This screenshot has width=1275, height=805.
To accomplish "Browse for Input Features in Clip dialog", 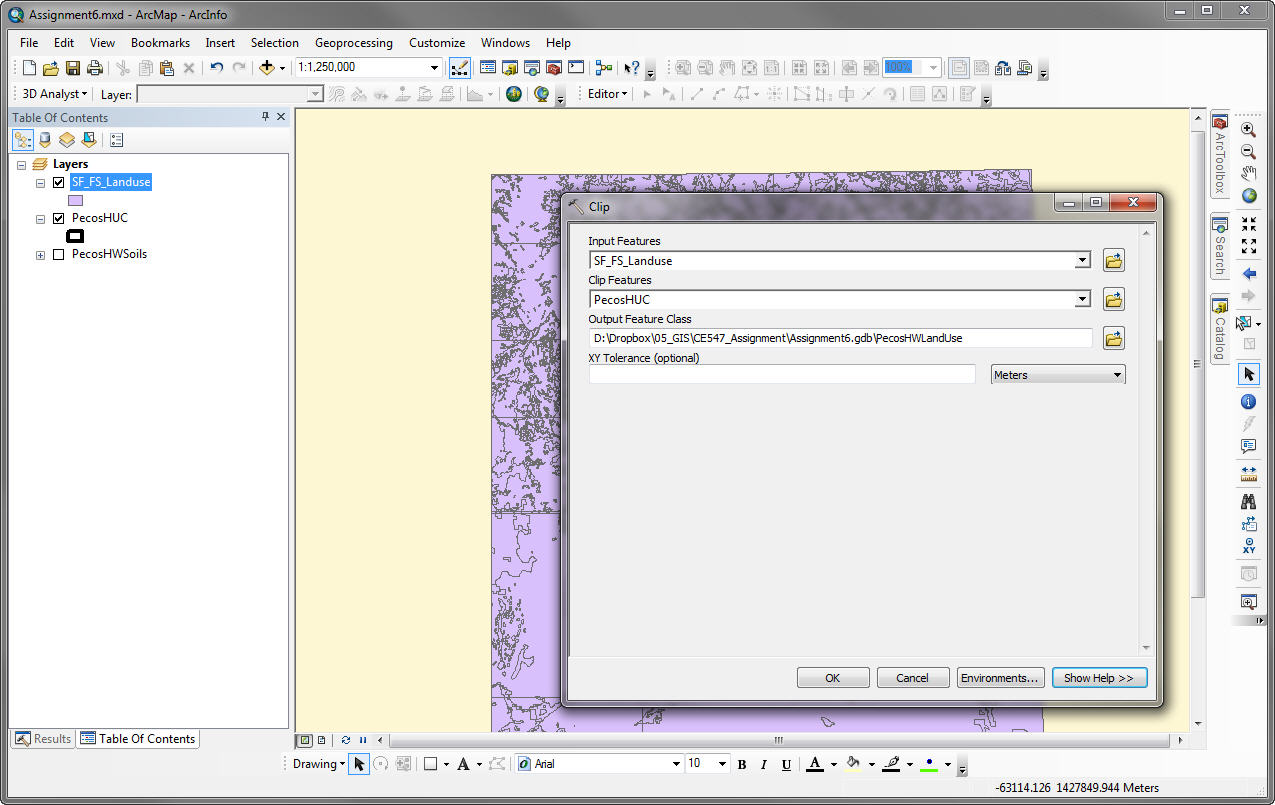I will click(1114, 261).
